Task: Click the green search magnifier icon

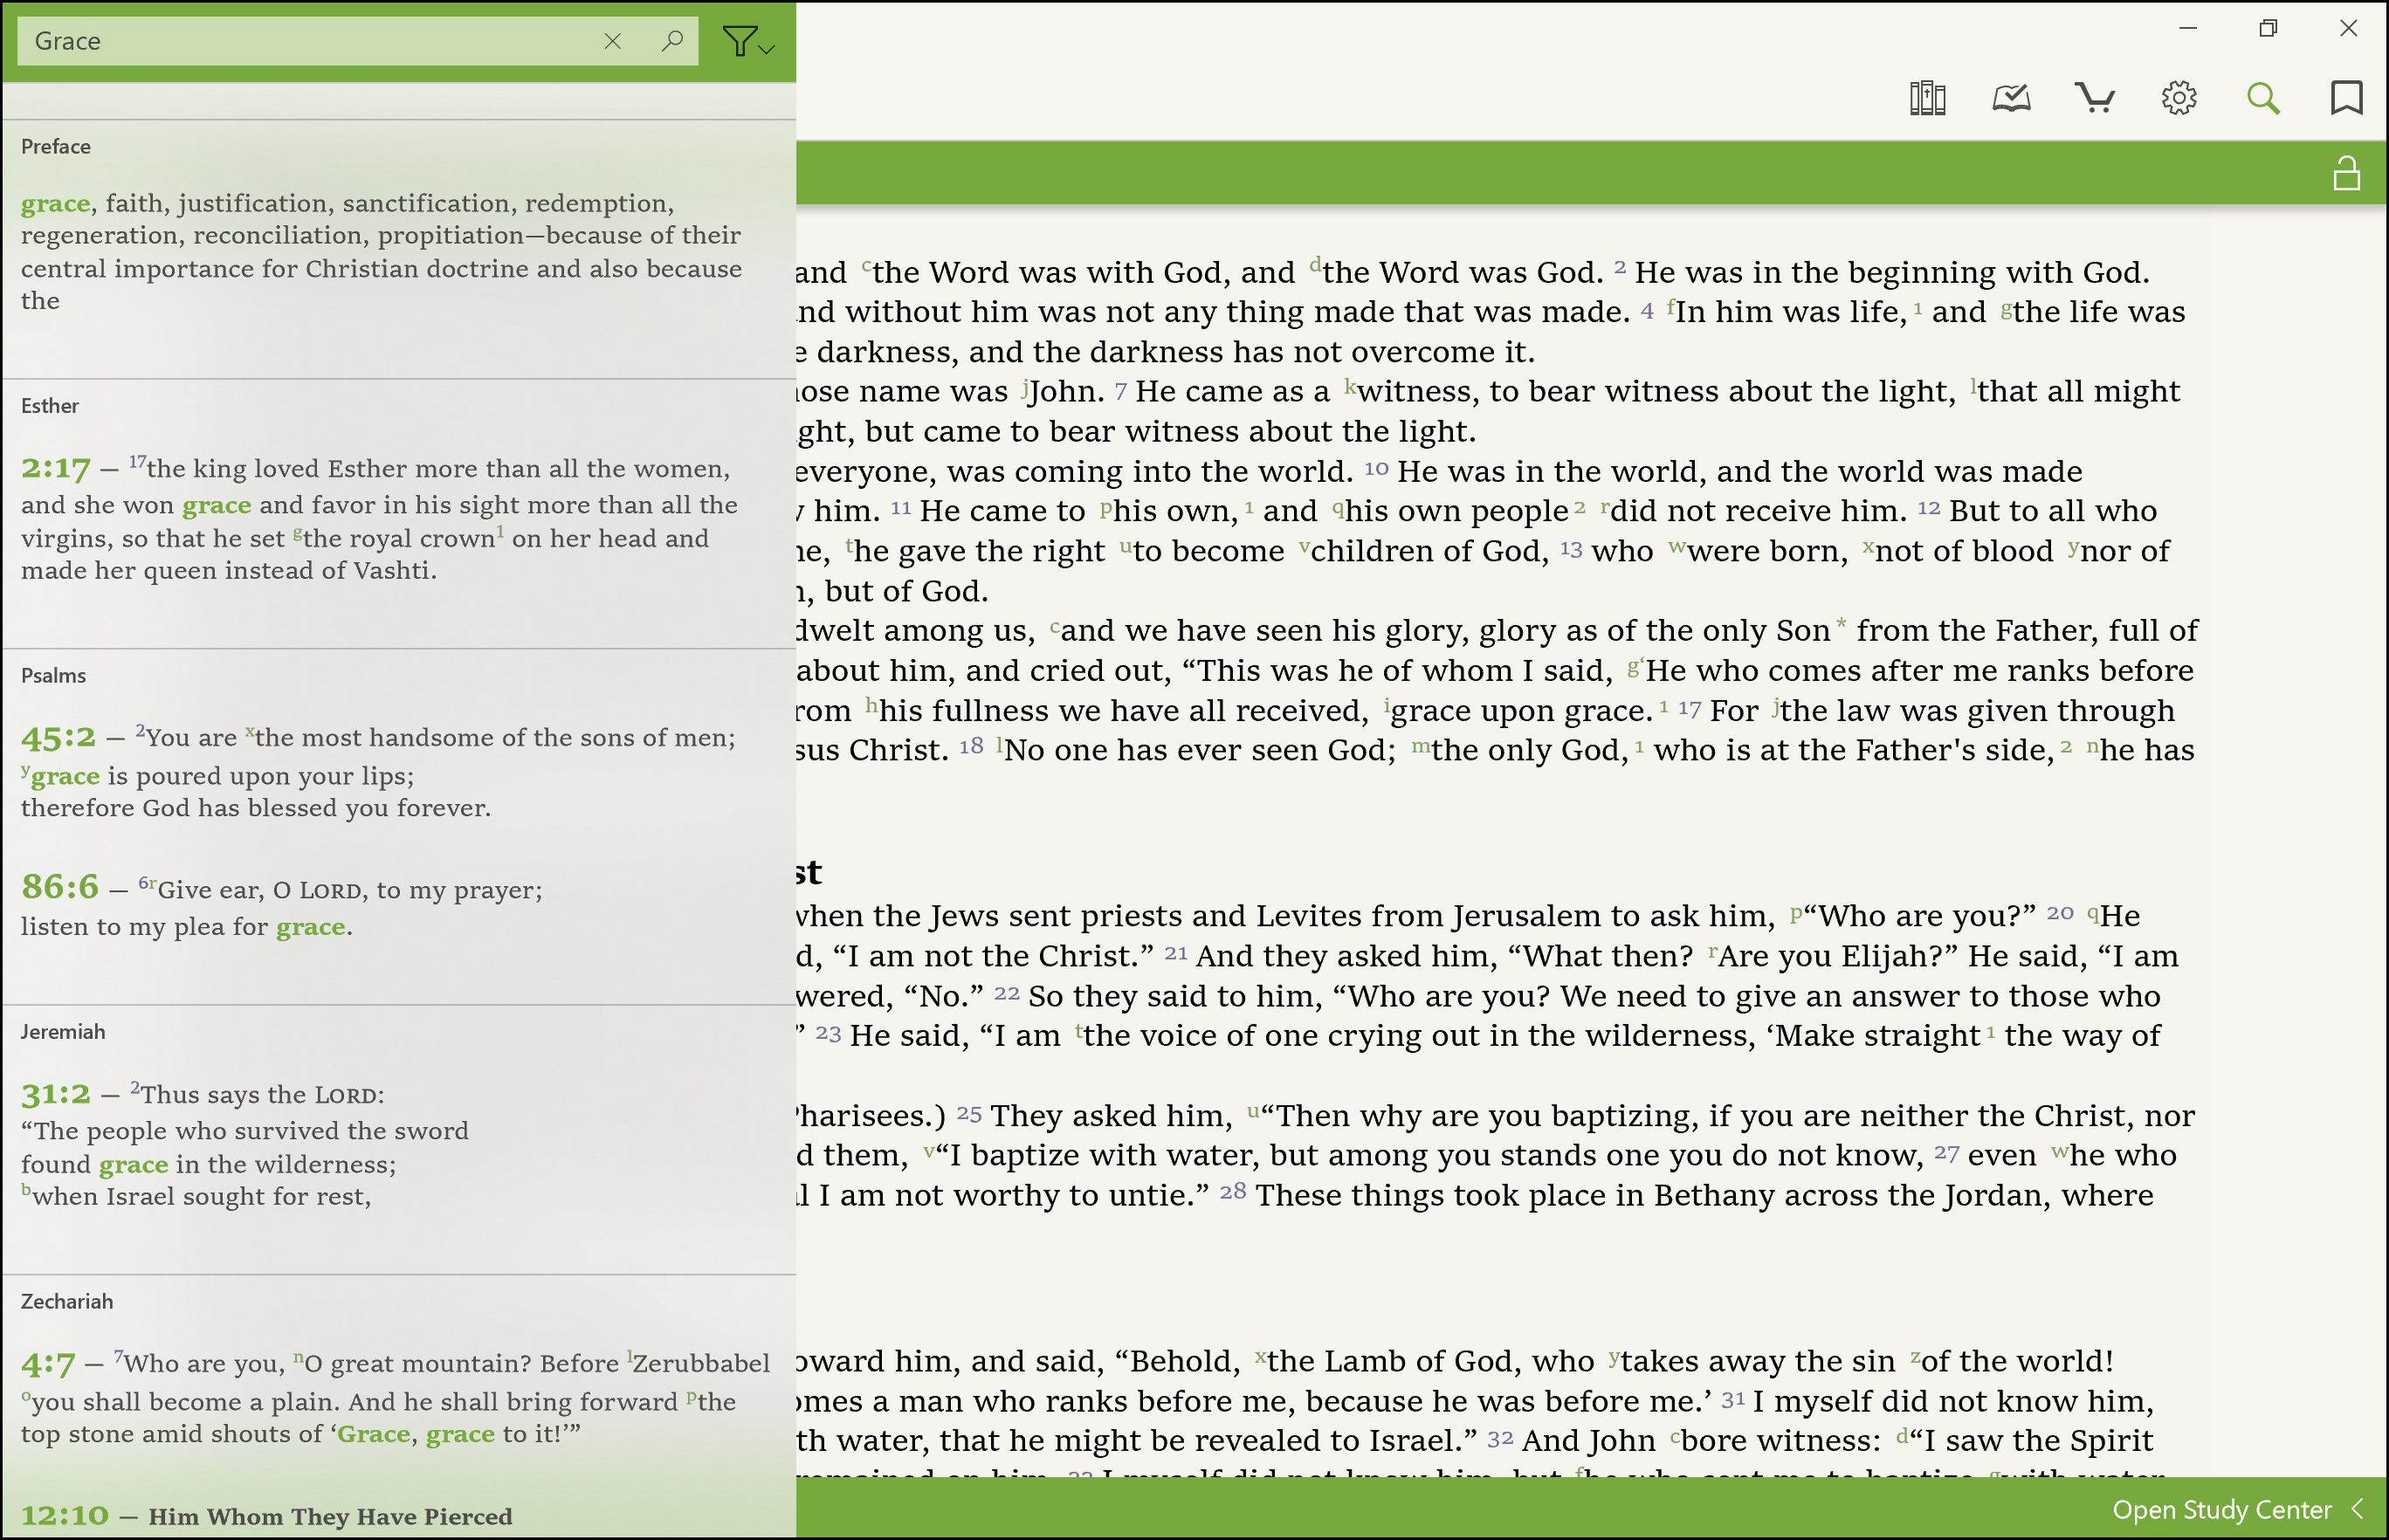Action: (2262, 98)
